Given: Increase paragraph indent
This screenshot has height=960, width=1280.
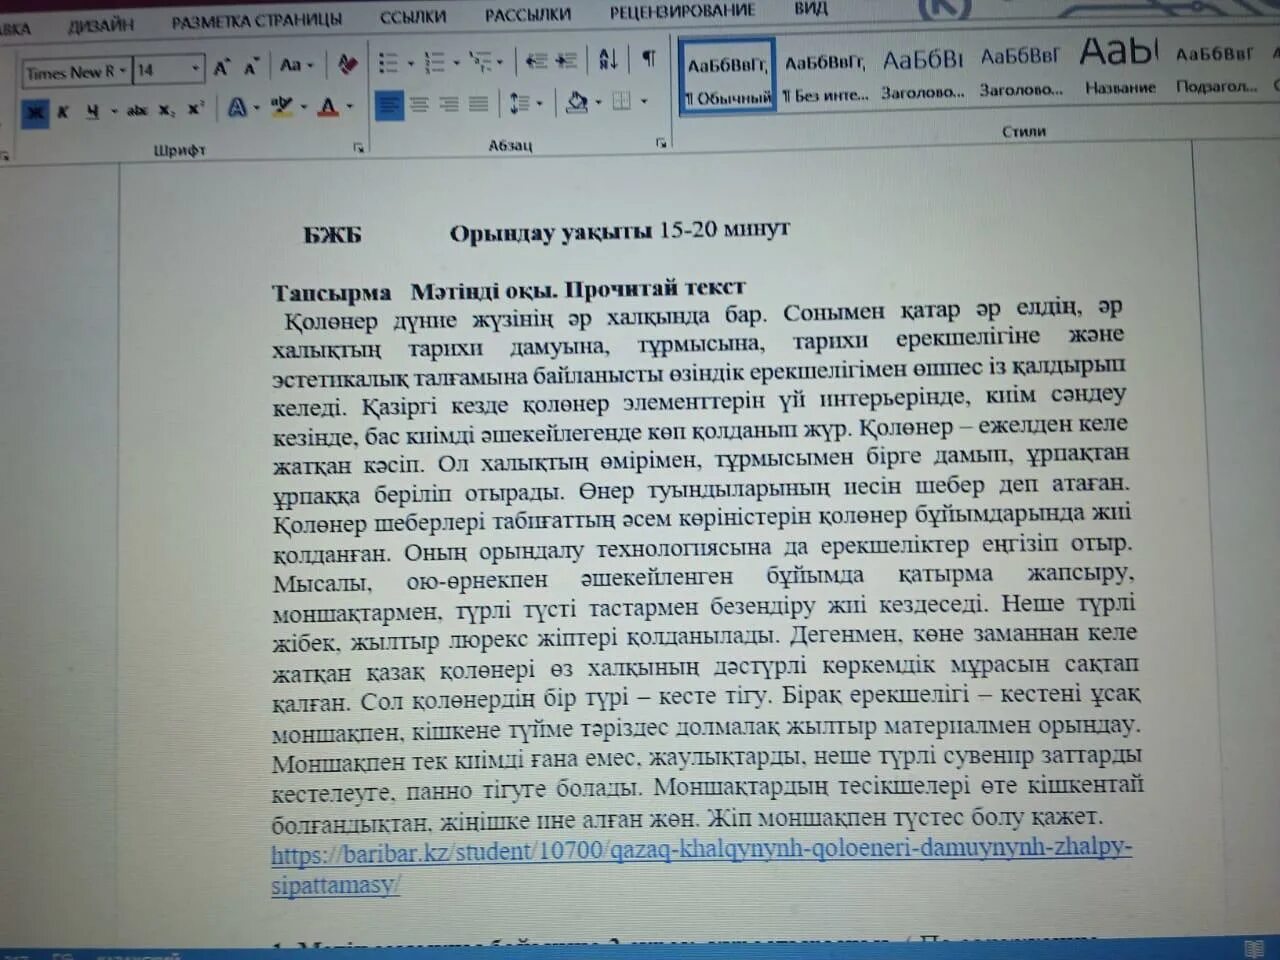Looking at the screenshot, I should click(x=566, y=60).
